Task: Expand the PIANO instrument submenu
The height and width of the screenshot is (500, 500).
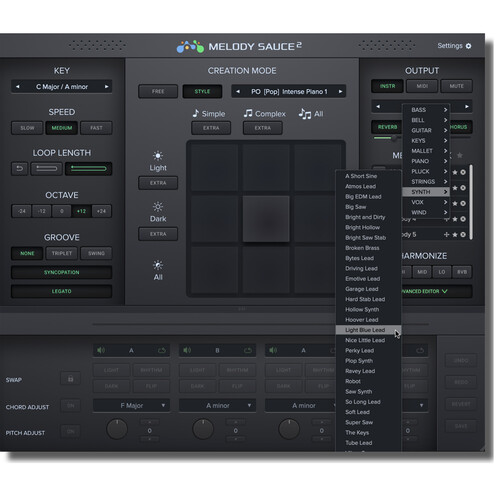Action: [x=426, y=161]
